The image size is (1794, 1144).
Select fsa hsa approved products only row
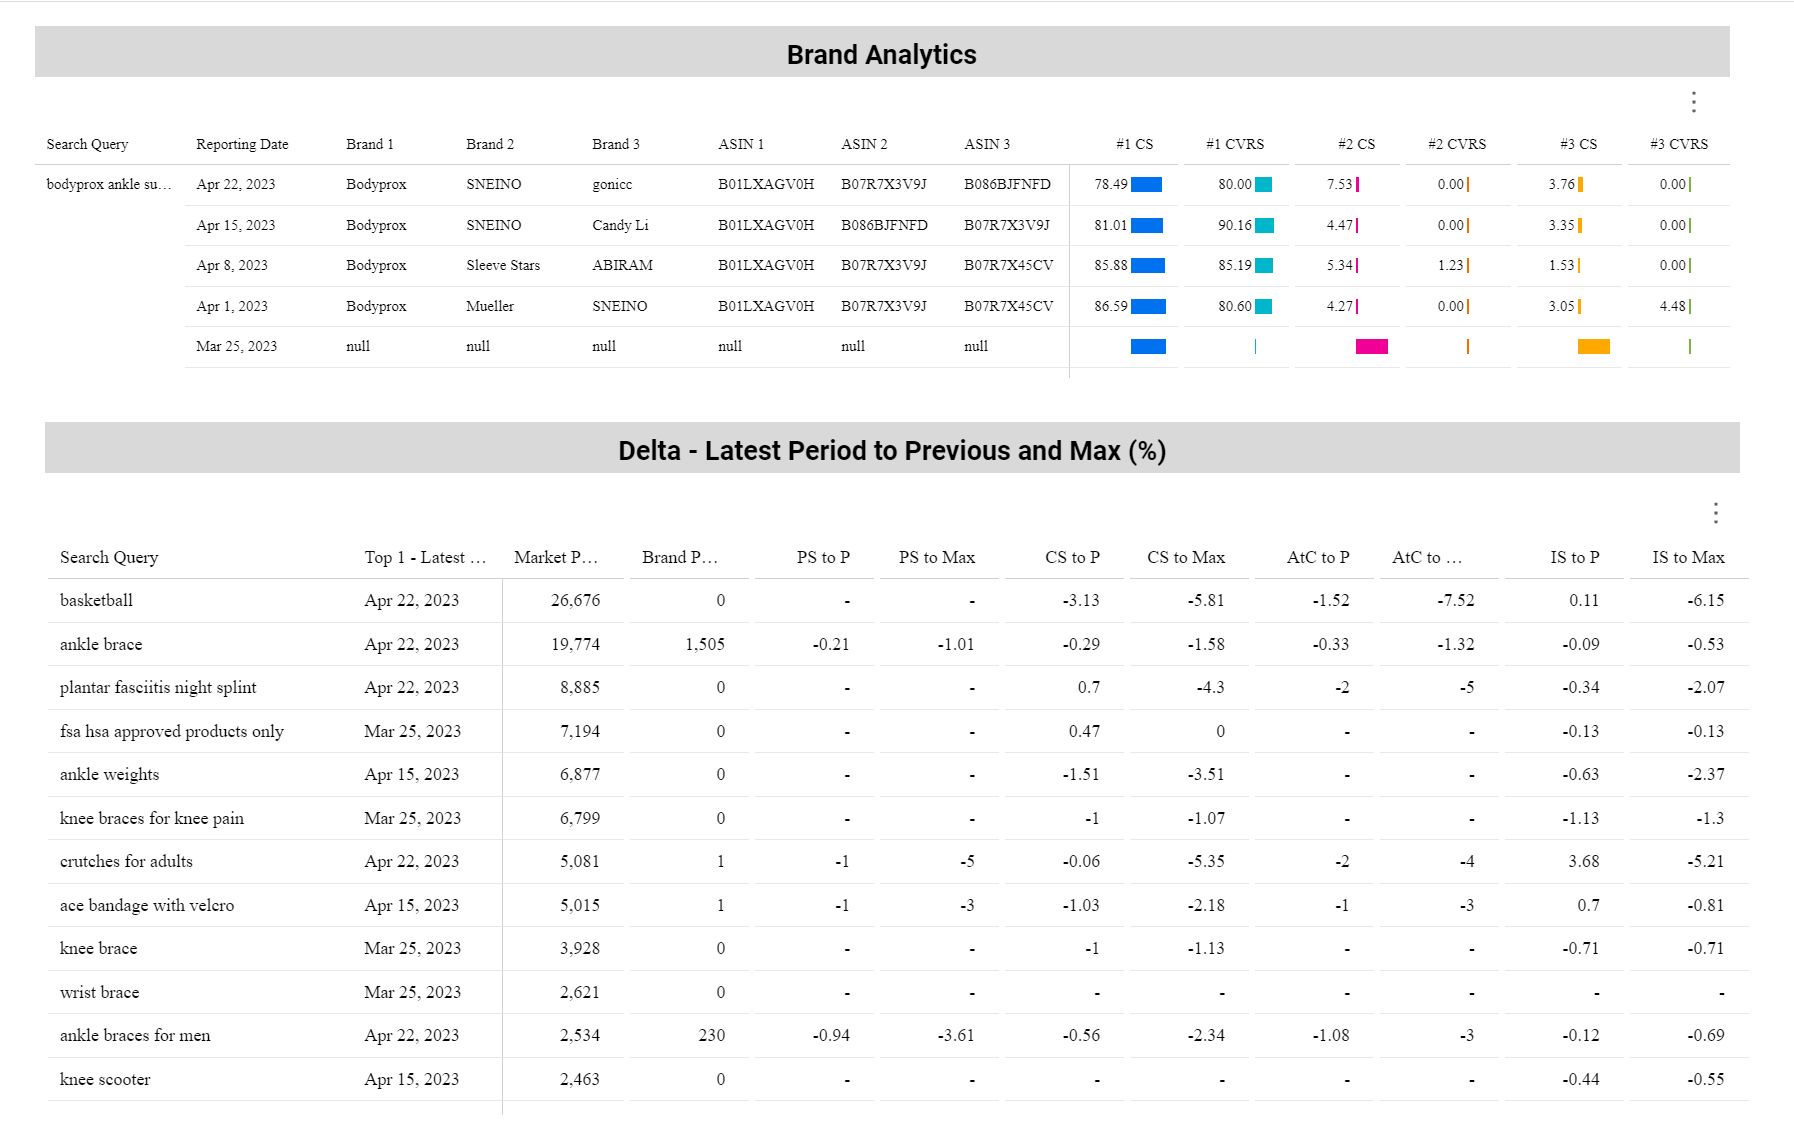pos(898,731)
